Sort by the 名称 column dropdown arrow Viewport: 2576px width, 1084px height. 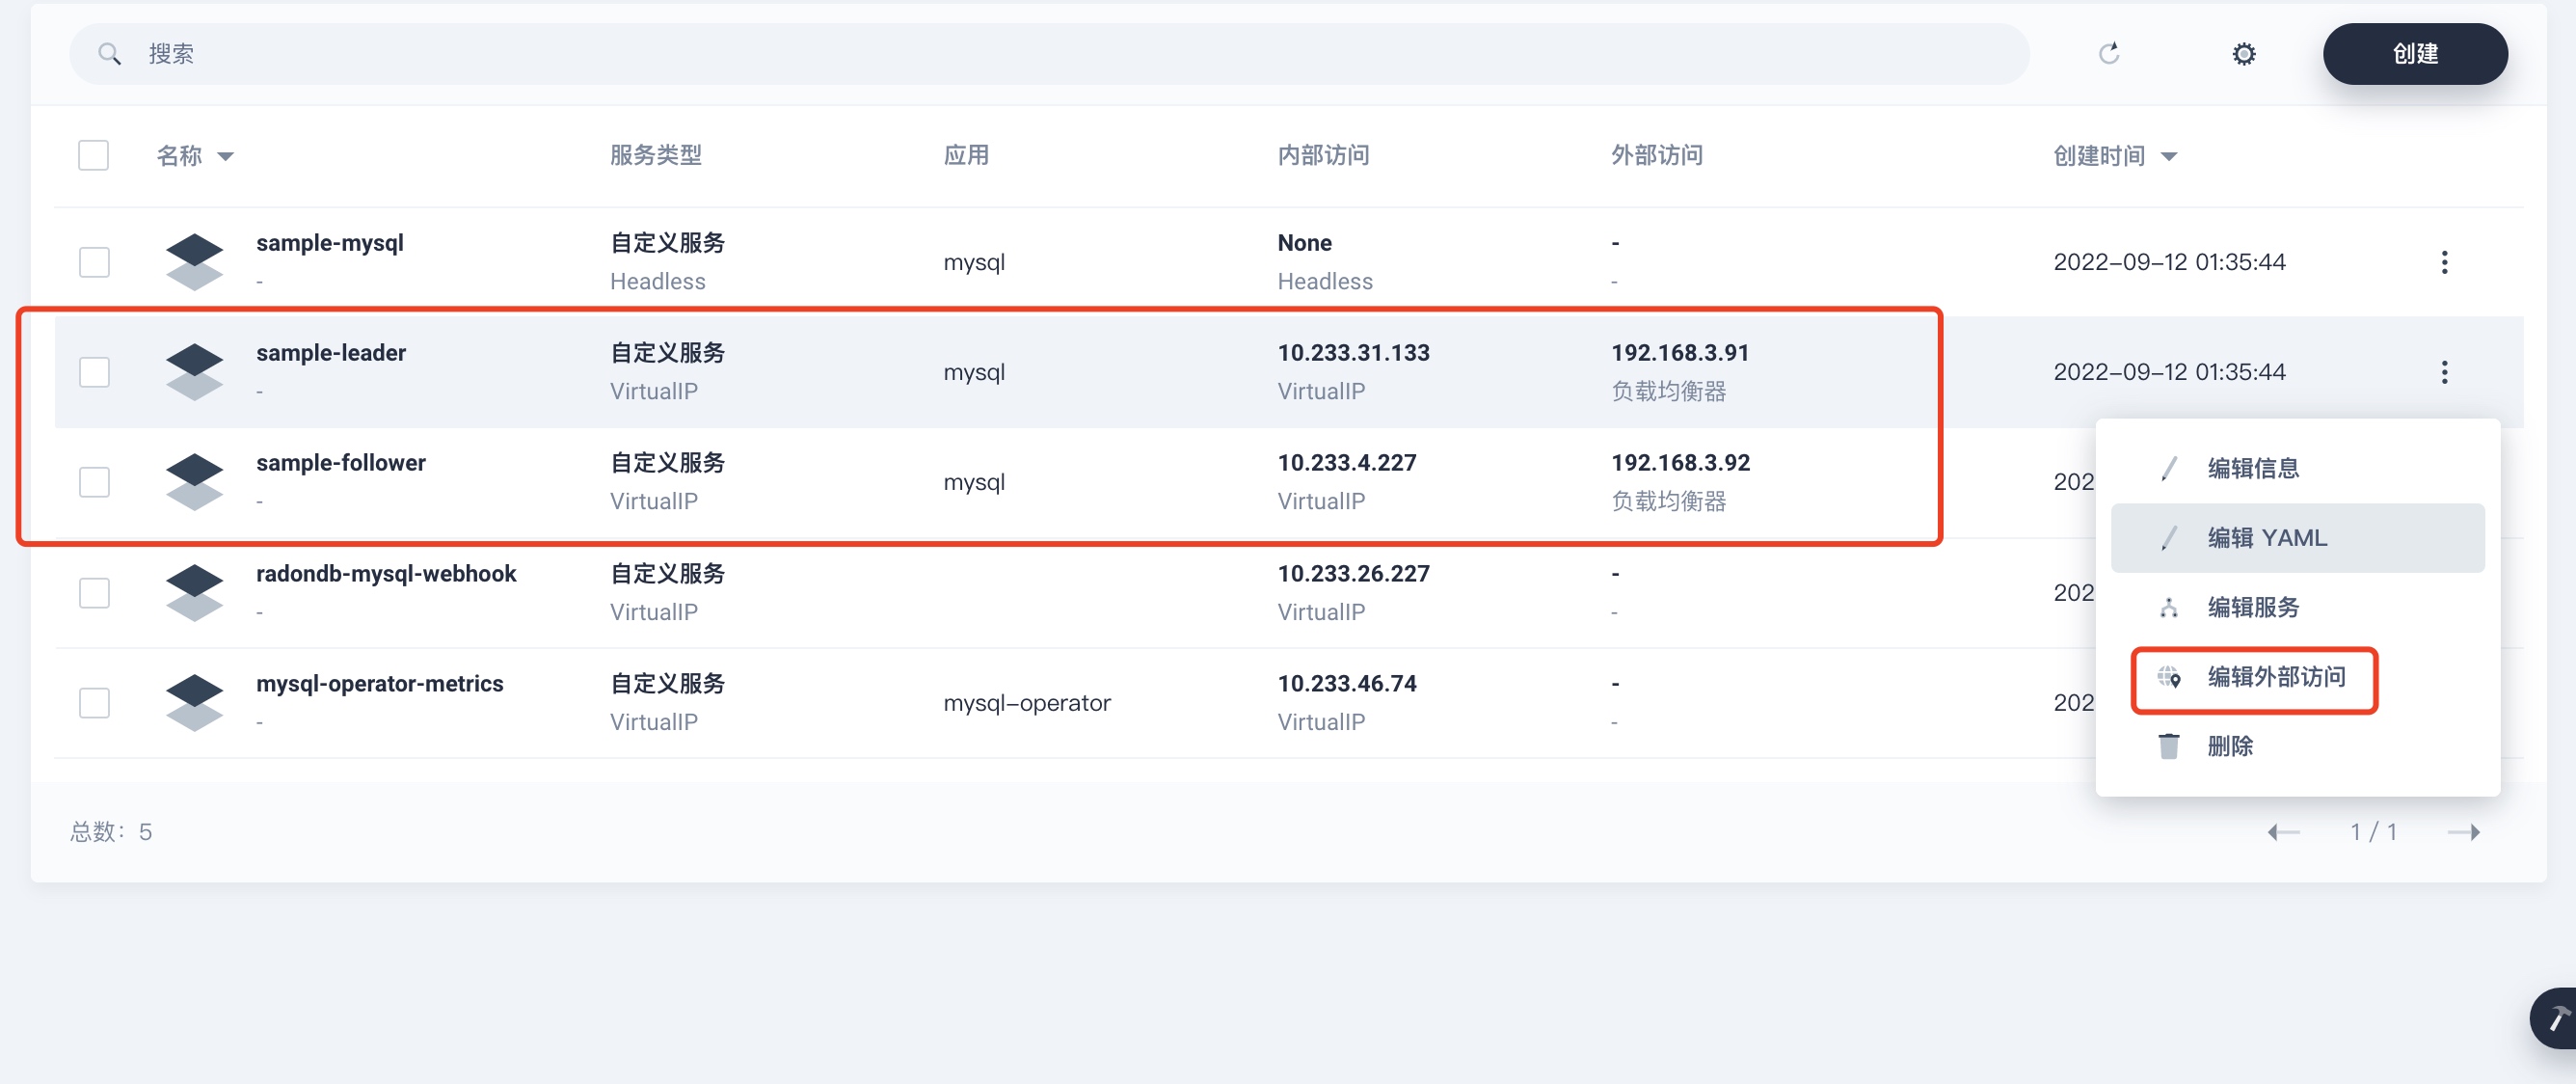point(226,156)
